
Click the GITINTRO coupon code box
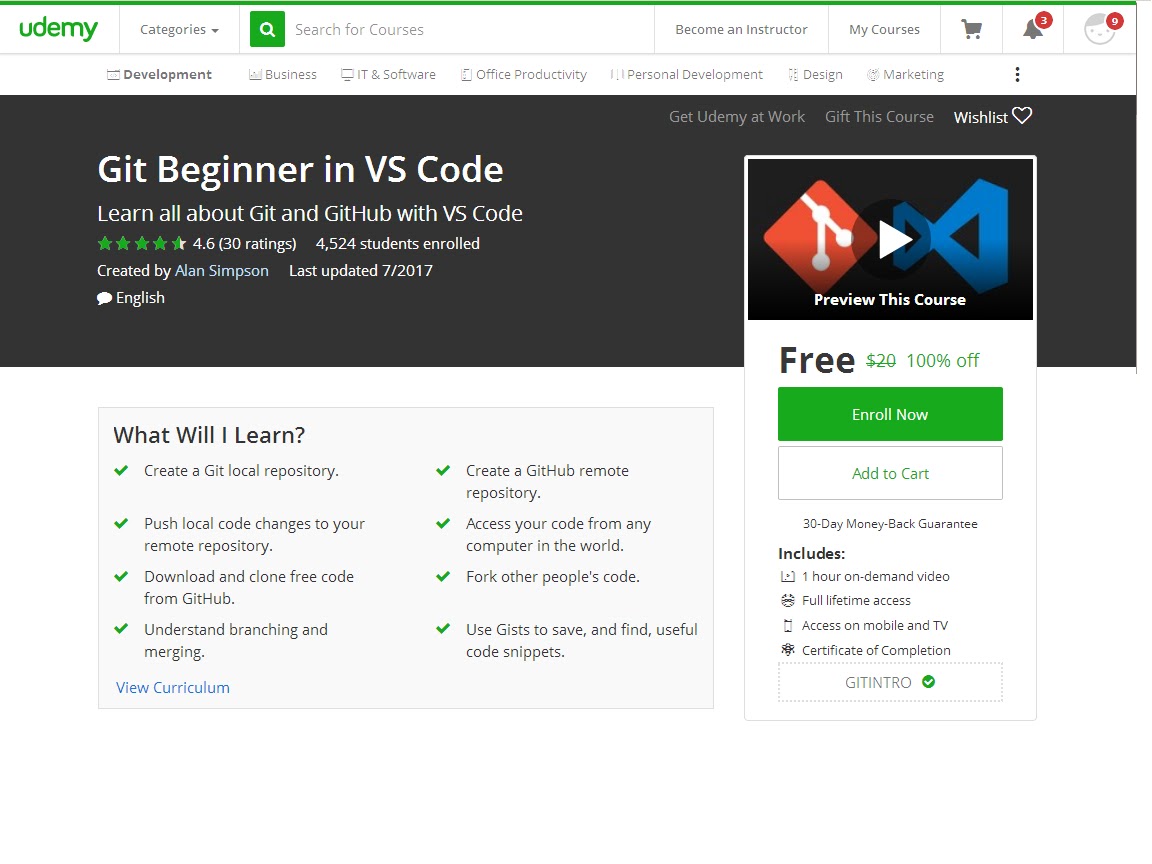coord(890,683)
